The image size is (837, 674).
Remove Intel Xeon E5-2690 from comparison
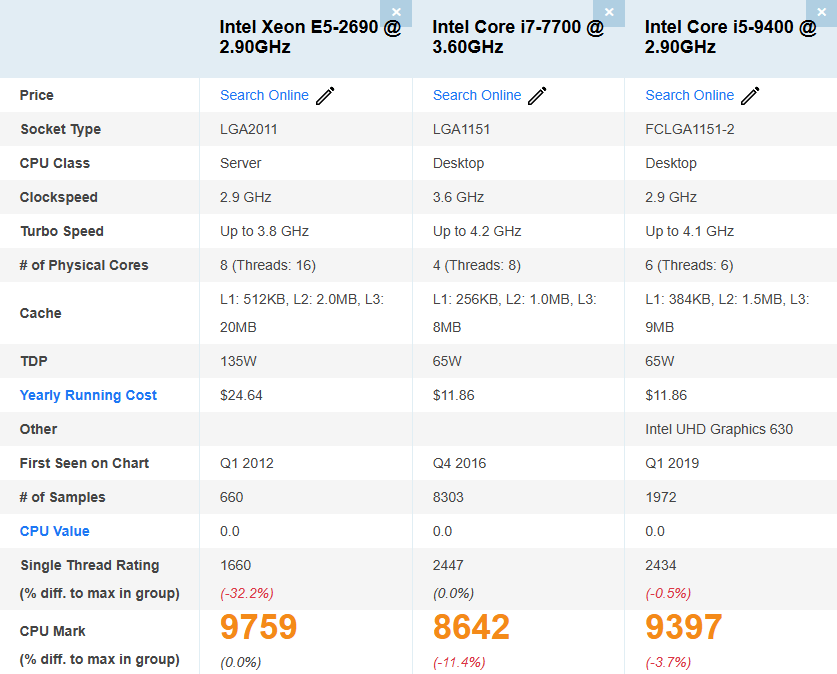tap(396, 12)
